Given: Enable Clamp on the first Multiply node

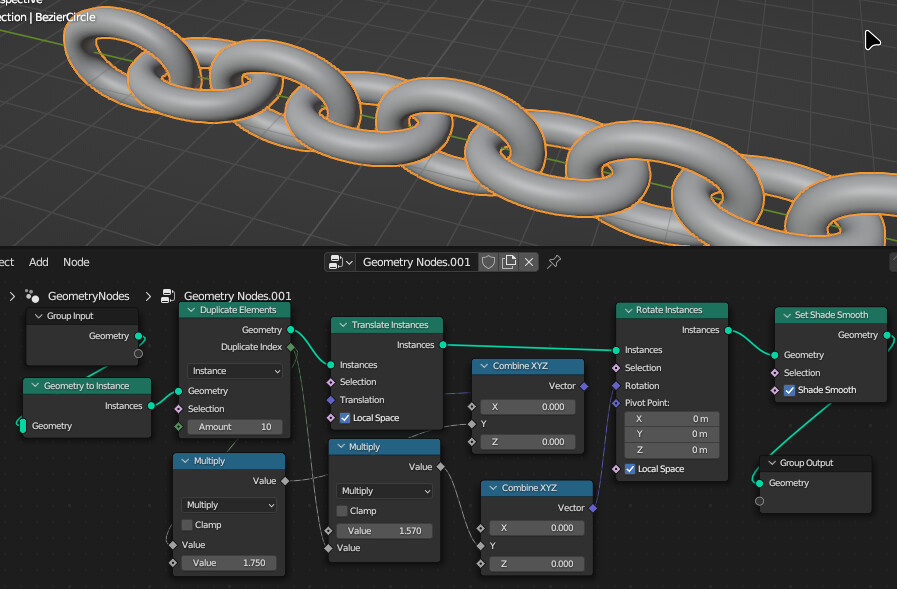Looking at the screenshot, I should (187, 524).
